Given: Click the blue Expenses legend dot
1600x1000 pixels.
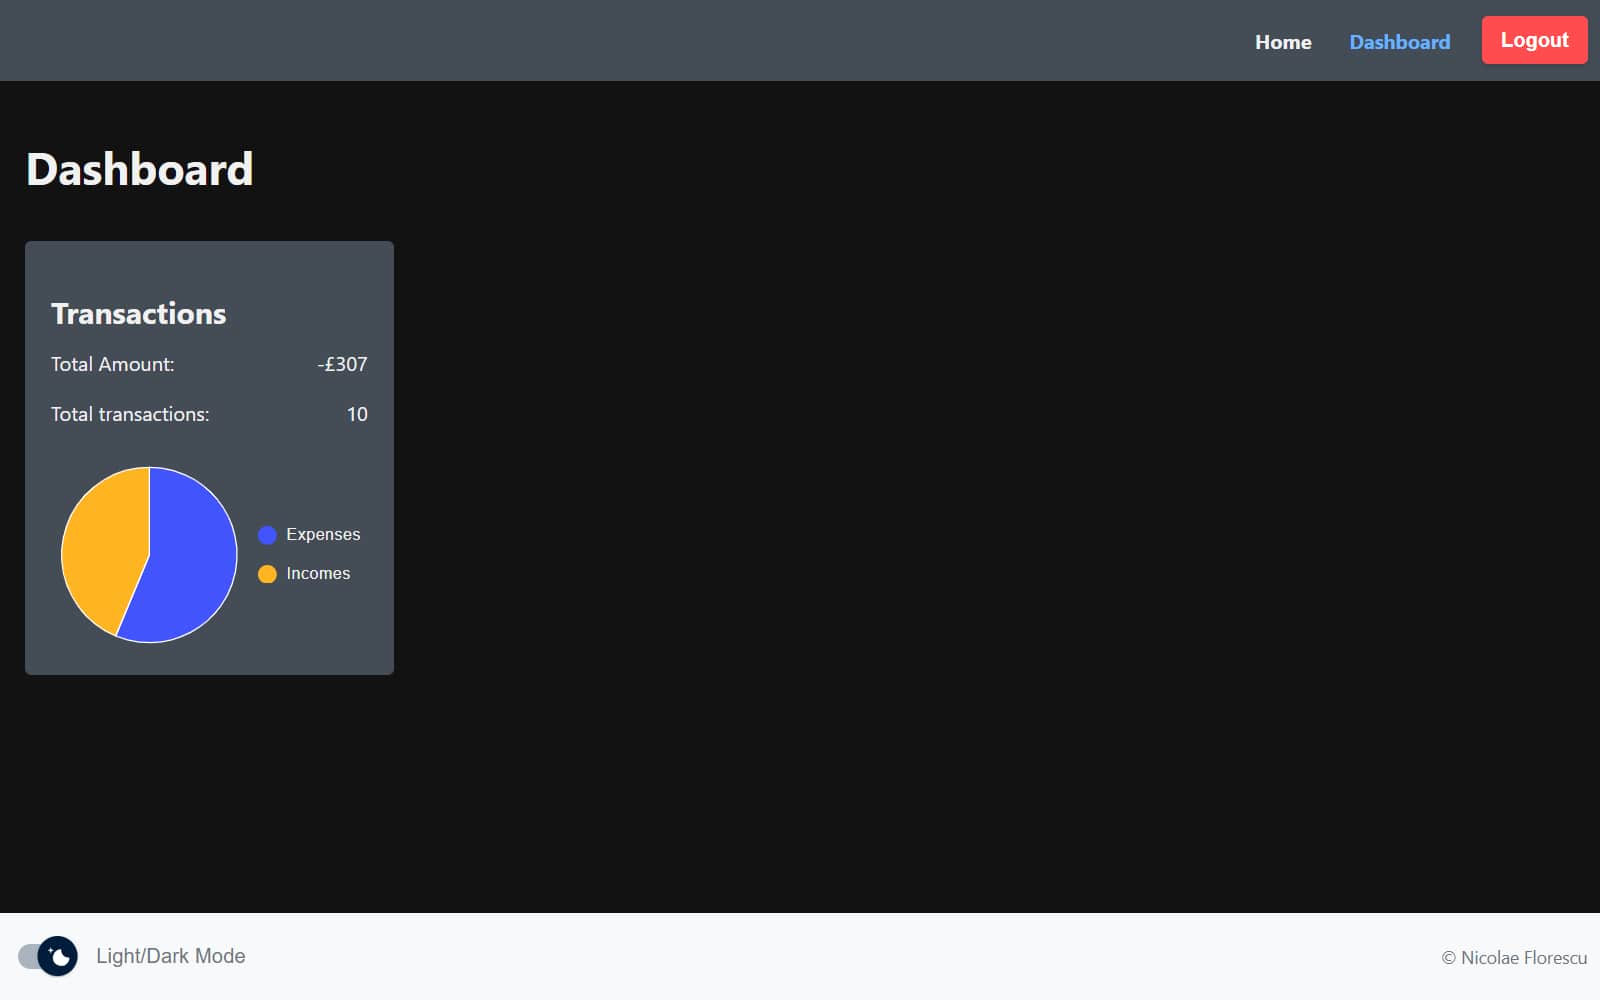Looking at the screenshot, I should pos(267,535).
